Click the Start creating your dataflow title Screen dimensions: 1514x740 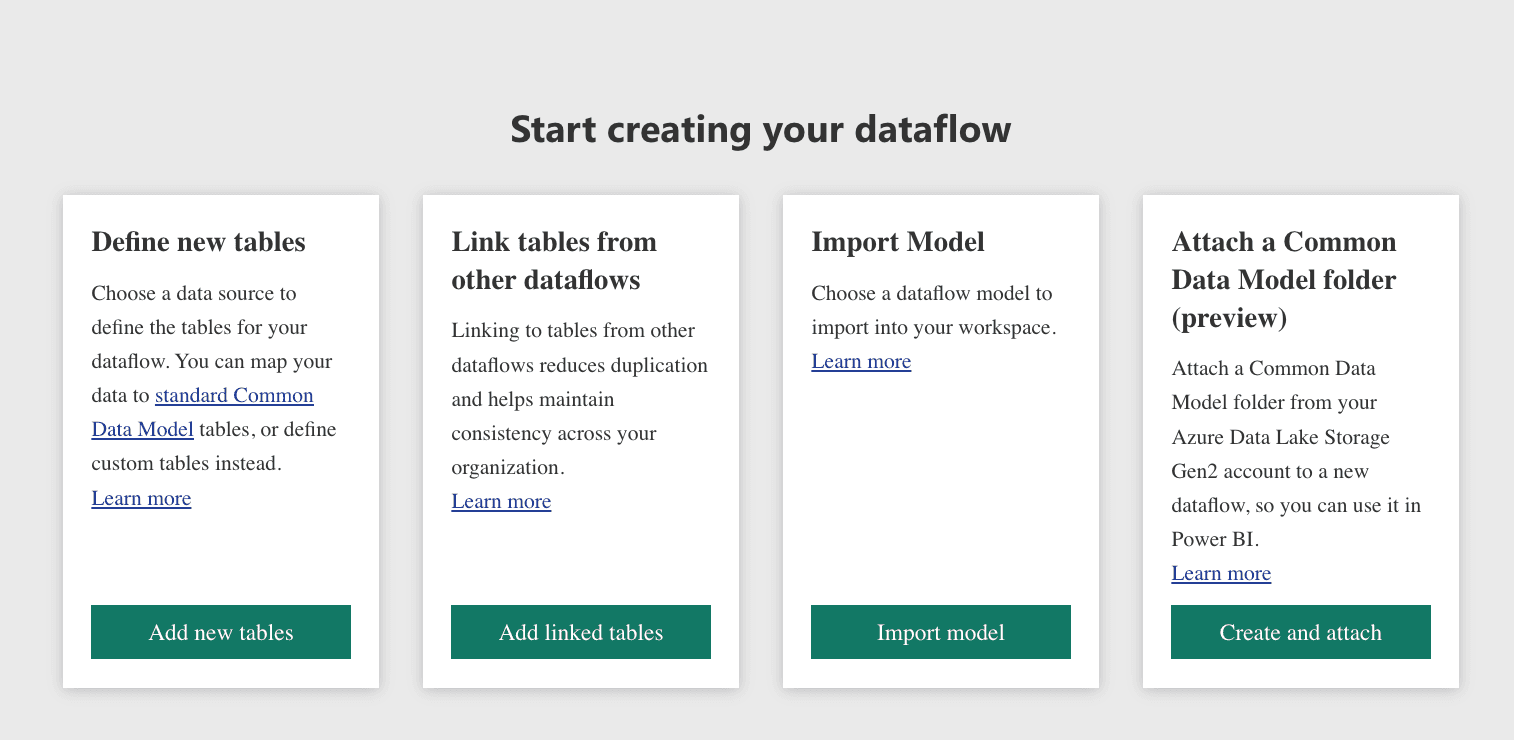[x=761, y=129]
